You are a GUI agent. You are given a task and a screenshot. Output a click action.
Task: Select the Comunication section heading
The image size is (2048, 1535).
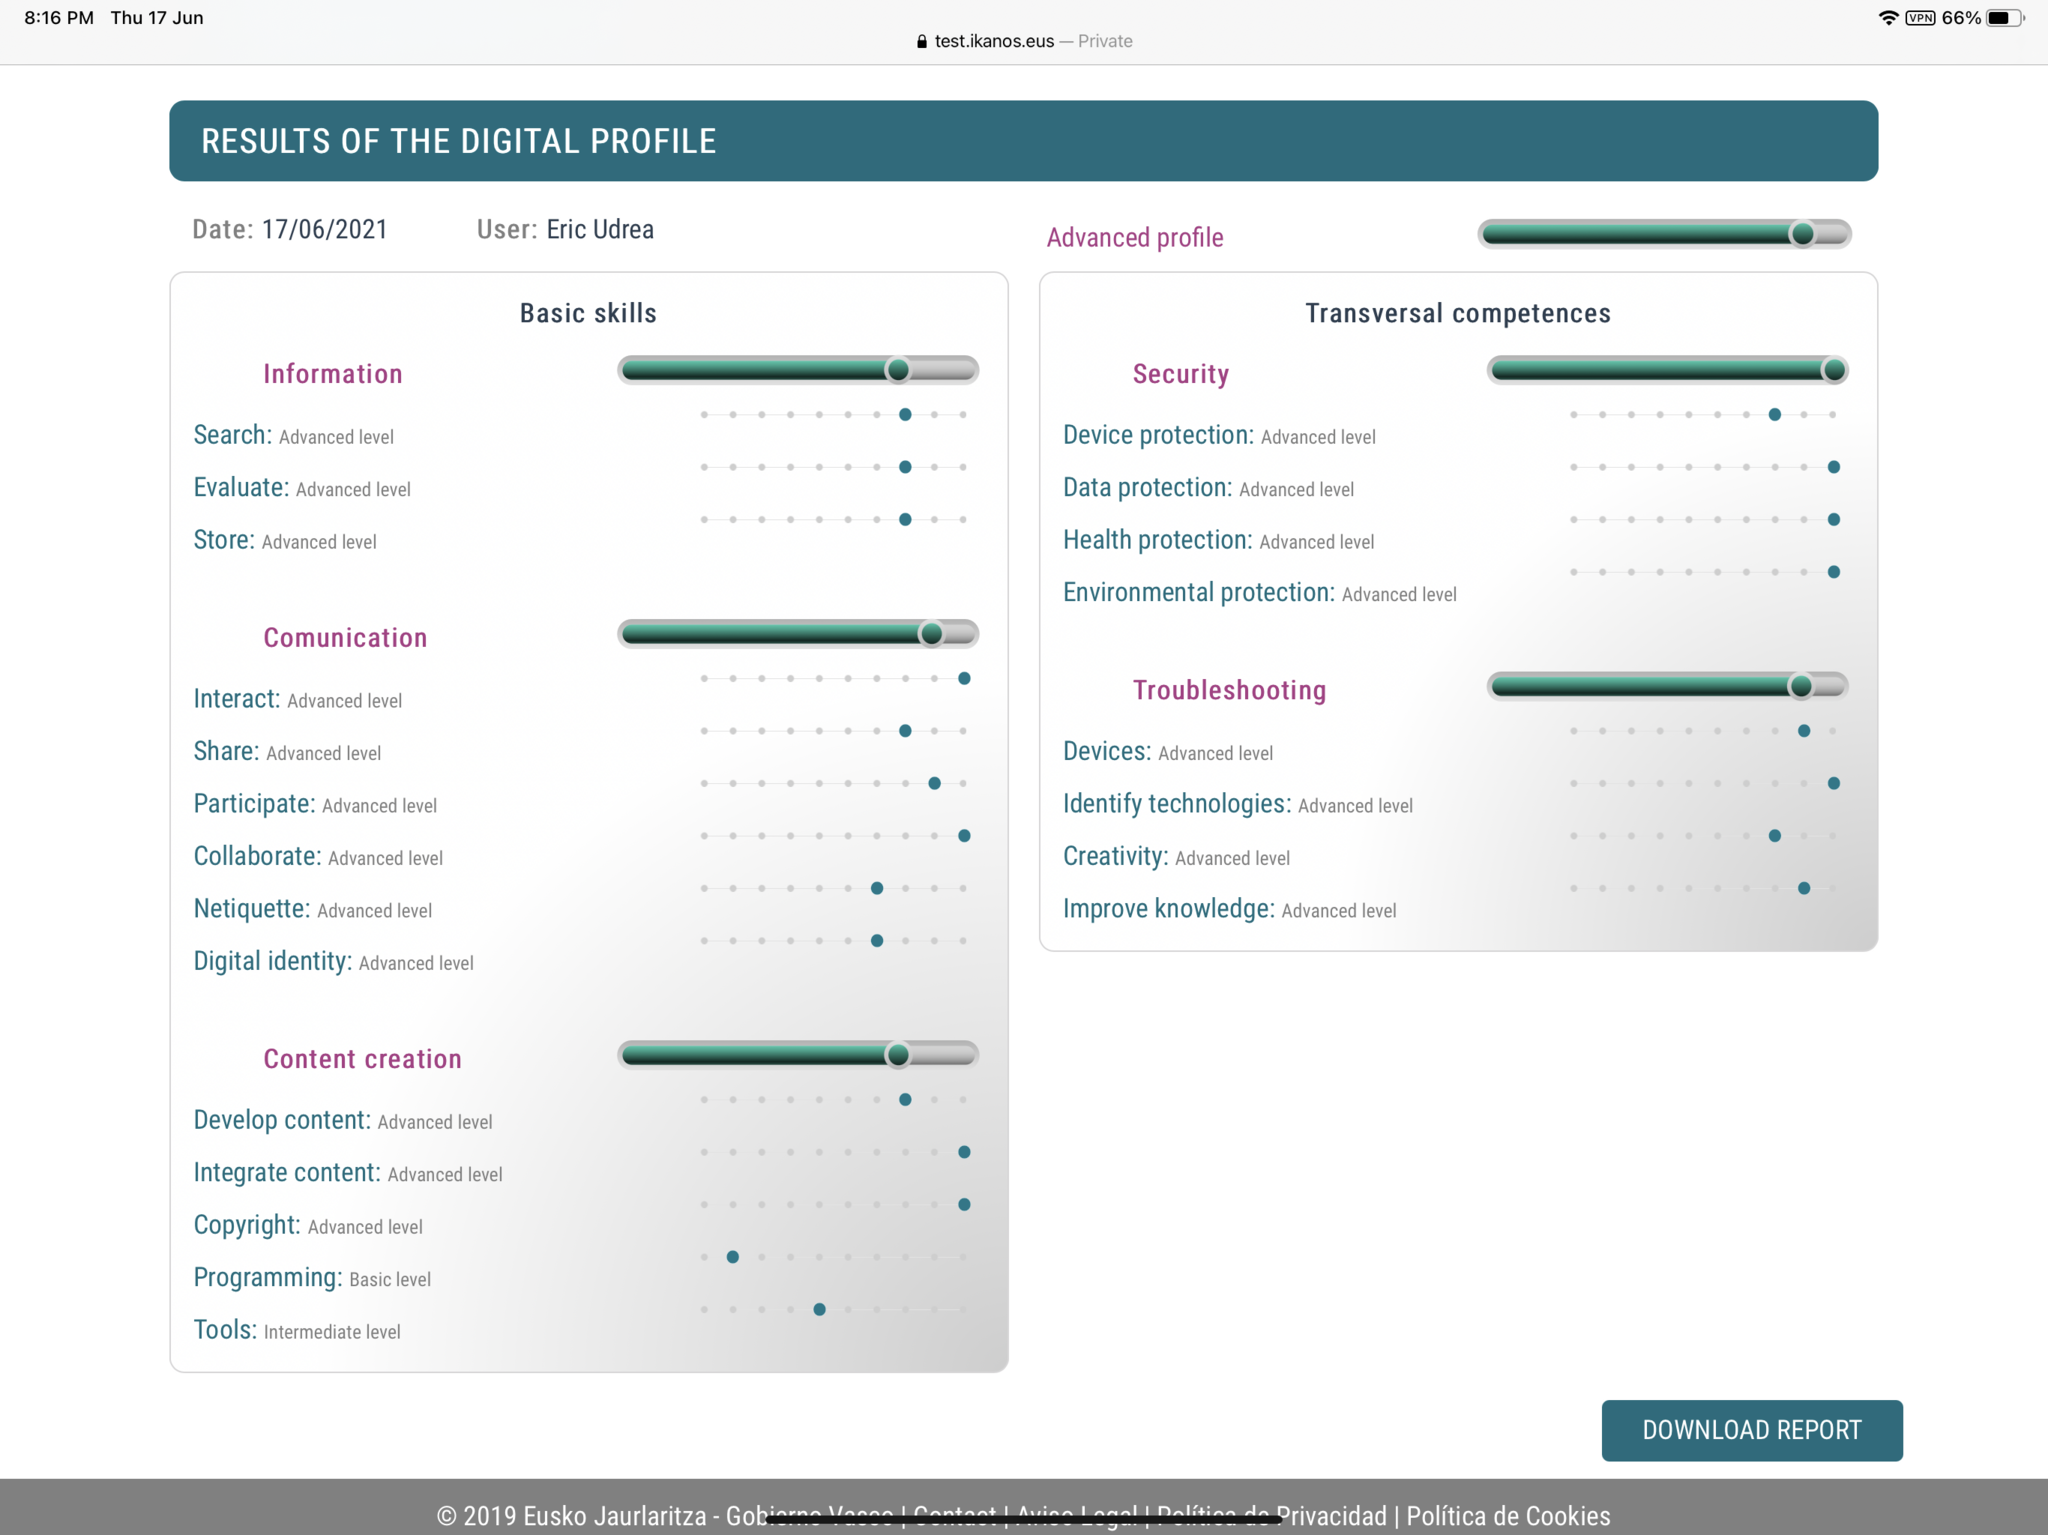point(345,638)
